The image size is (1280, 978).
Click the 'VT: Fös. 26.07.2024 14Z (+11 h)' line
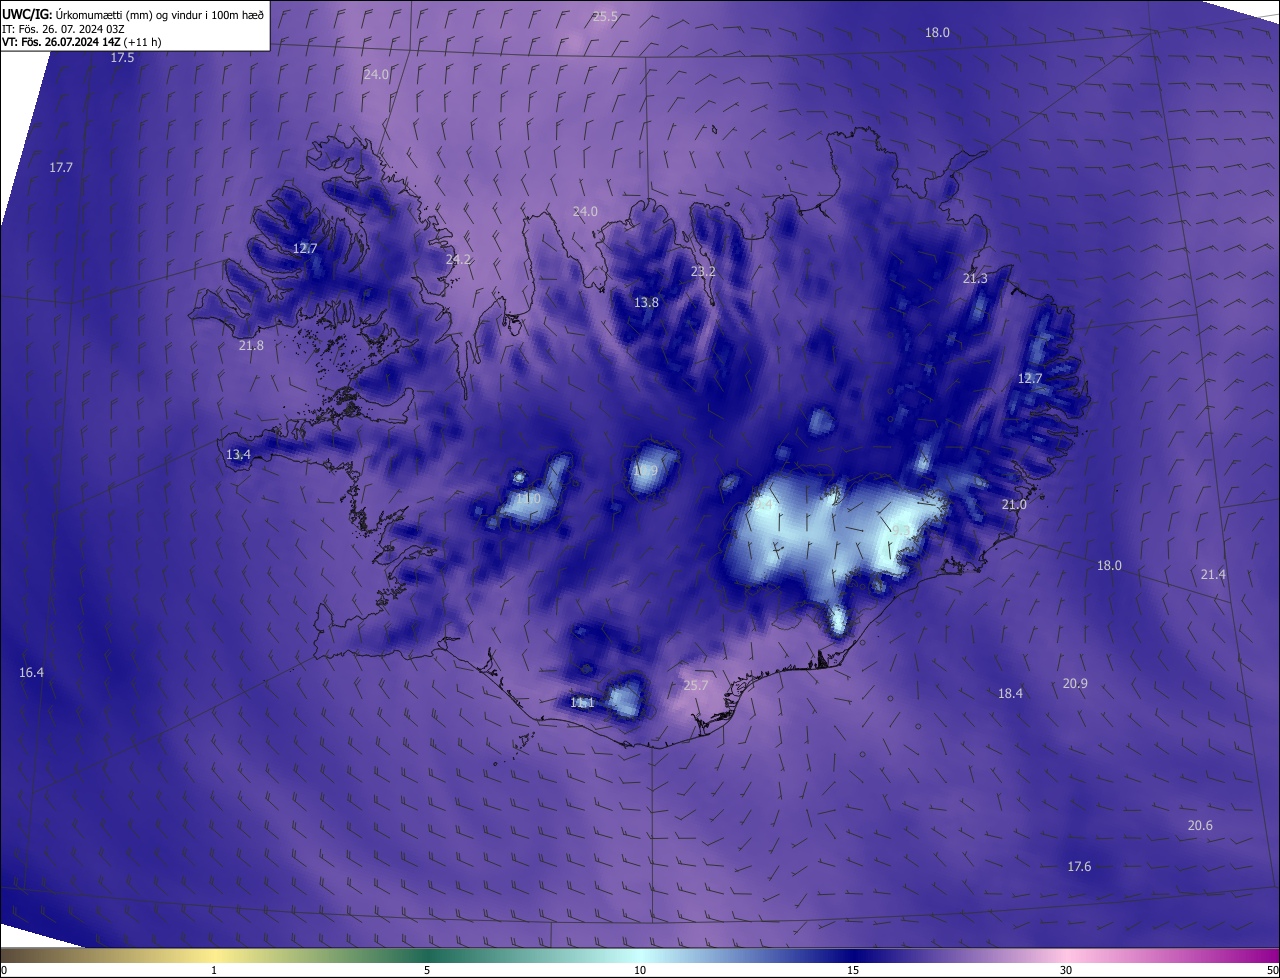click(x=82, y=42)
